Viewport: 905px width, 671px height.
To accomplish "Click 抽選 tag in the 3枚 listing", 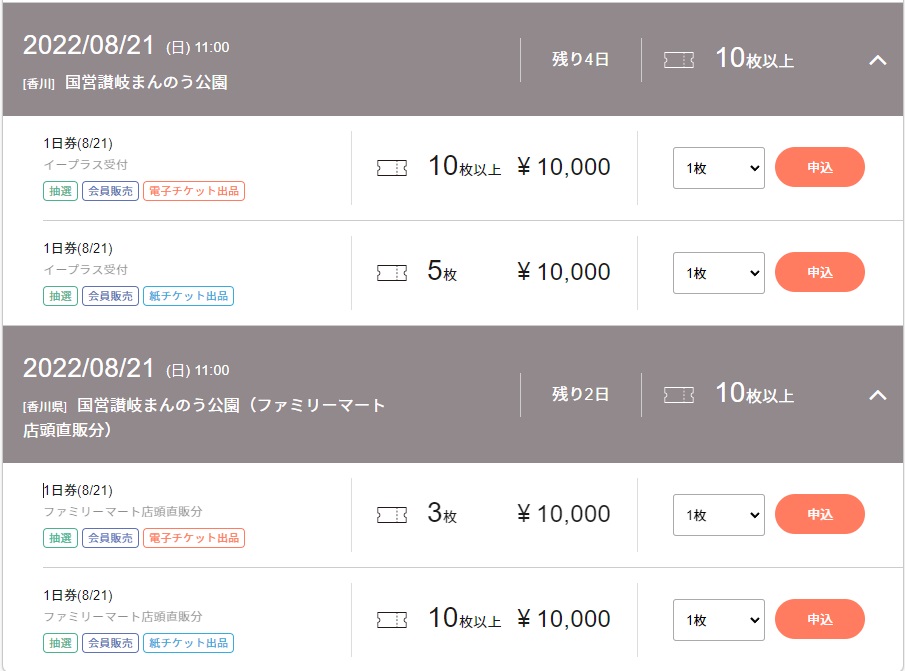I will click(x=61, y=538).
